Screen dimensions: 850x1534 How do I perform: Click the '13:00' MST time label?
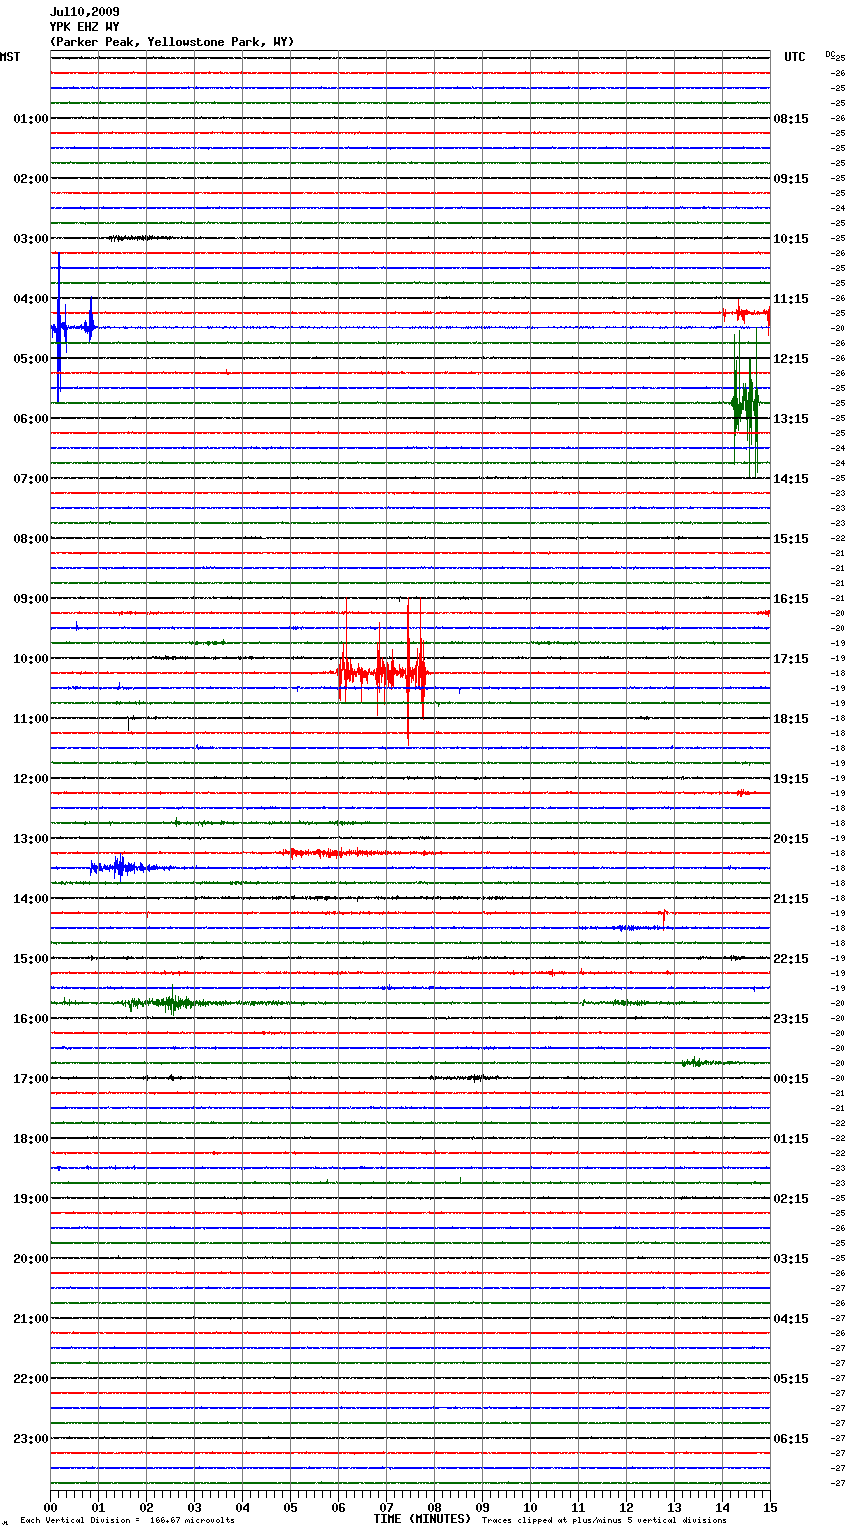tap(30, 839)
